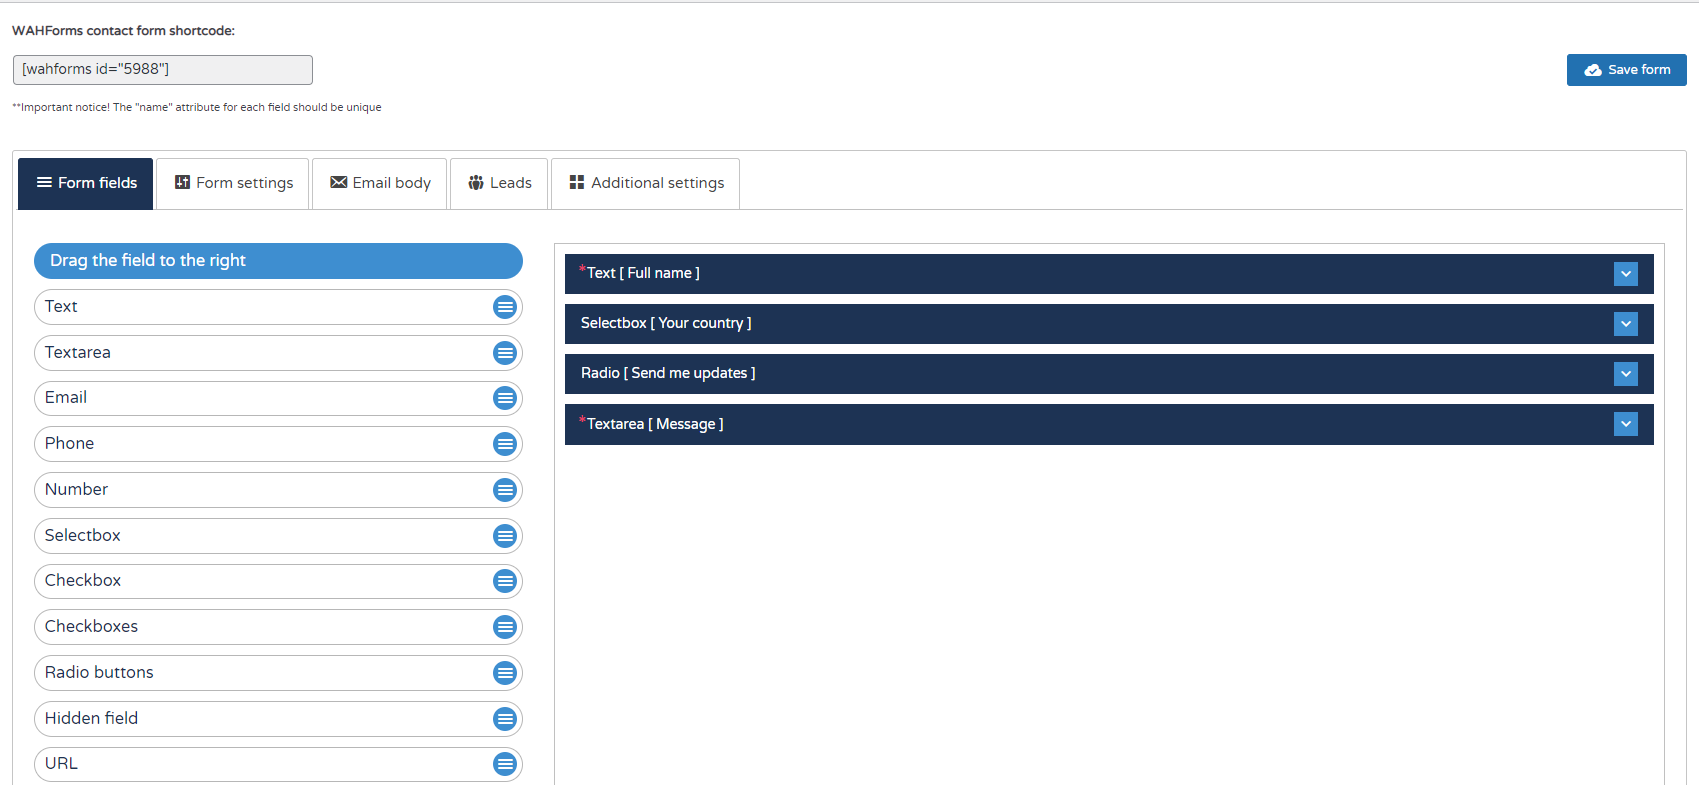This screenshot has width=1699, height=785.
Task: Click the drag handle icon on Checkboxes field
Action: (505, 627)
